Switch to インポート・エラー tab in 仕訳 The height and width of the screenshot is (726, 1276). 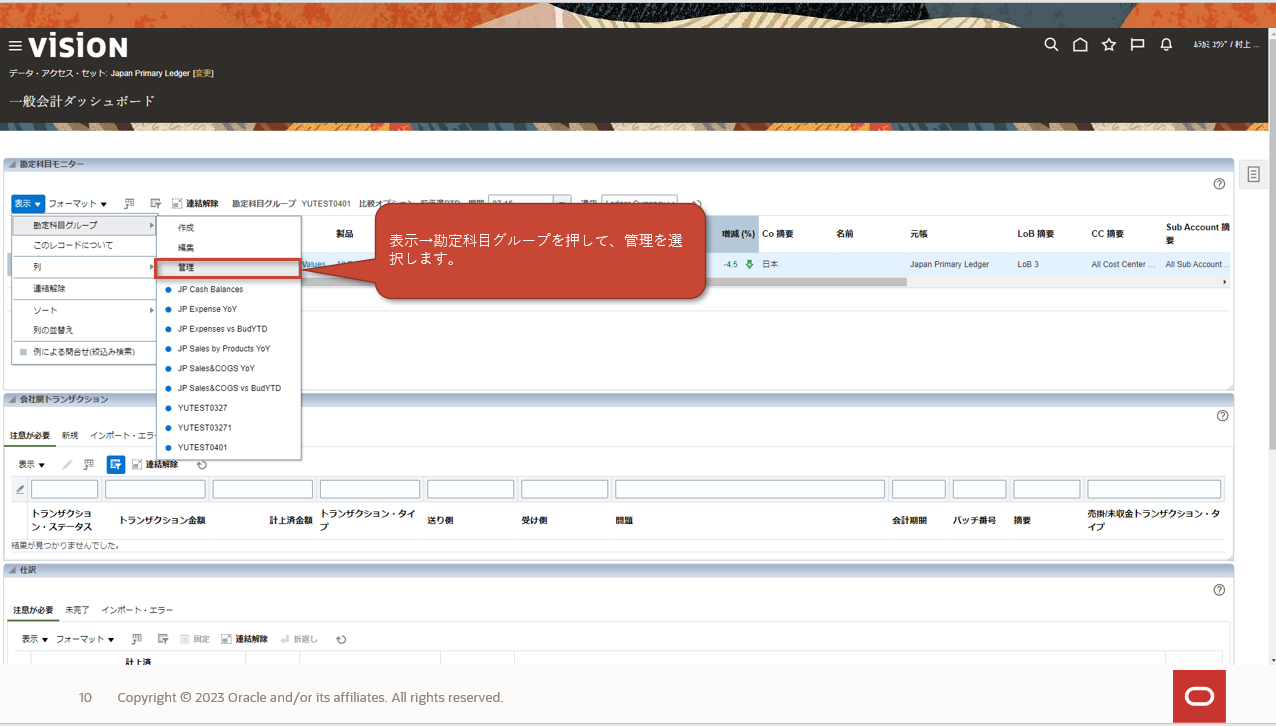[x=137, y=610]
